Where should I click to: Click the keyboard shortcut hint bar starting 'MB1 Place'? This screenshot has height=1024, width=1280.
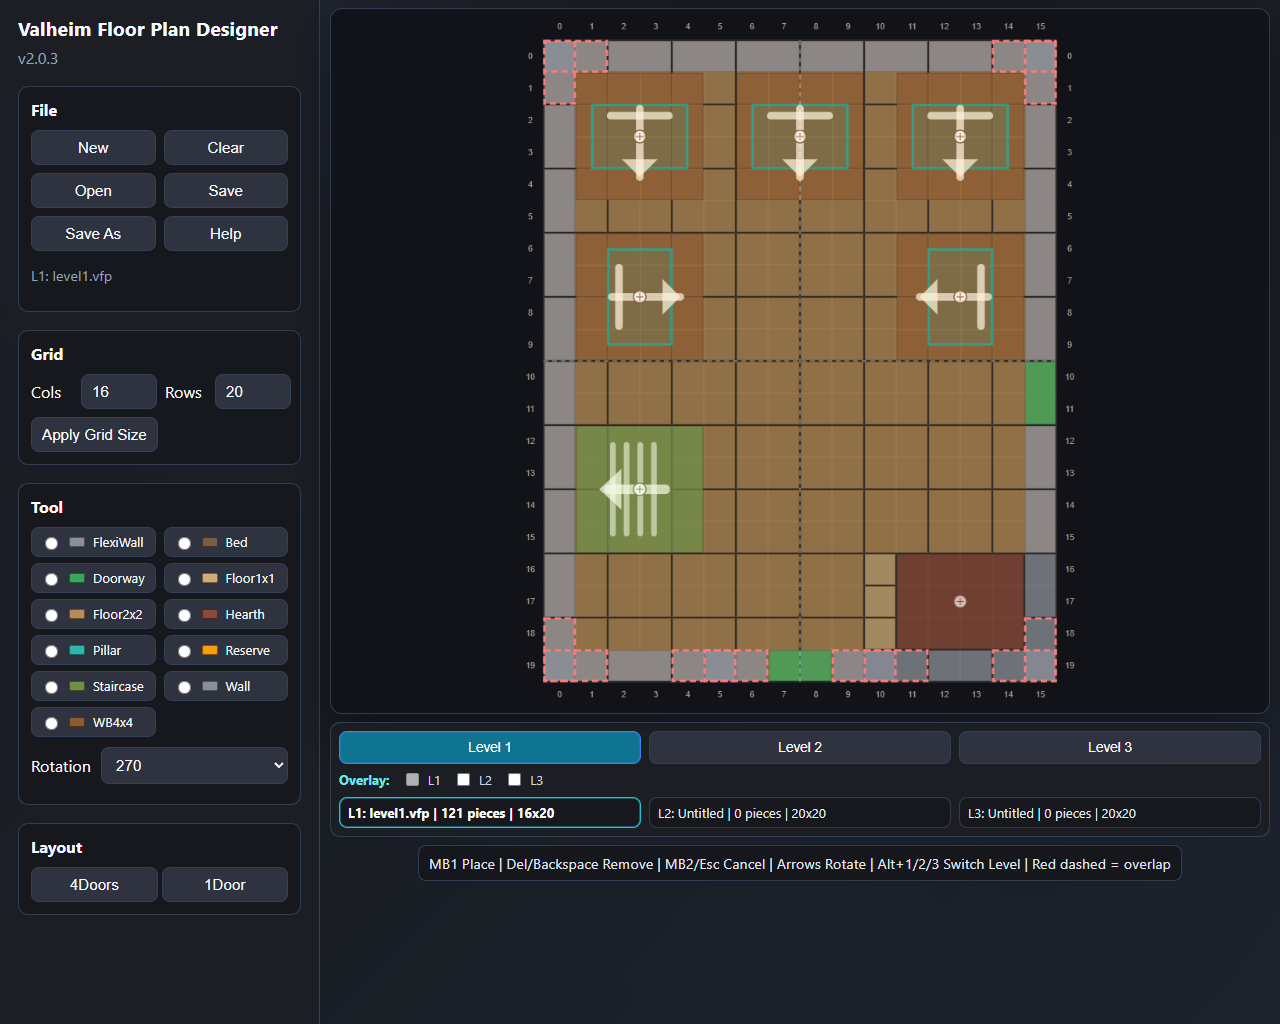[800, 864]
